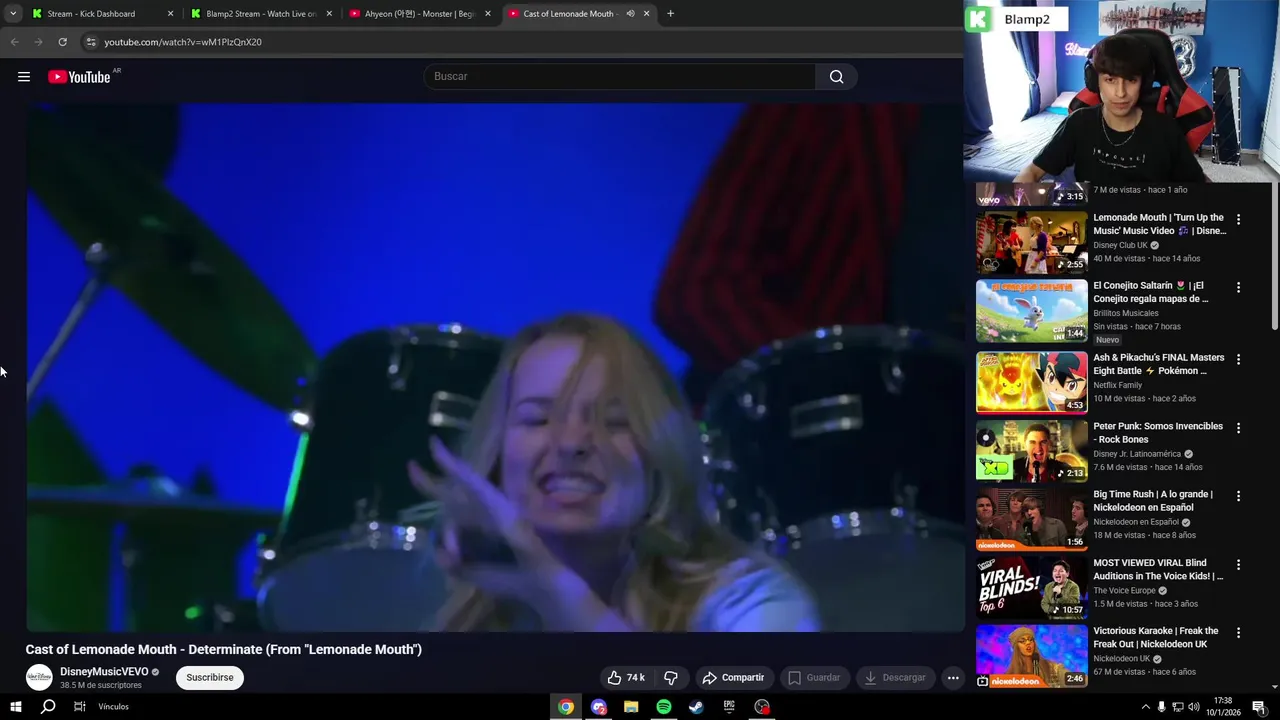Open the DisneyMusicVEVO channel avatar
The width and height of the screenshot is (1280, 720).
39,677
